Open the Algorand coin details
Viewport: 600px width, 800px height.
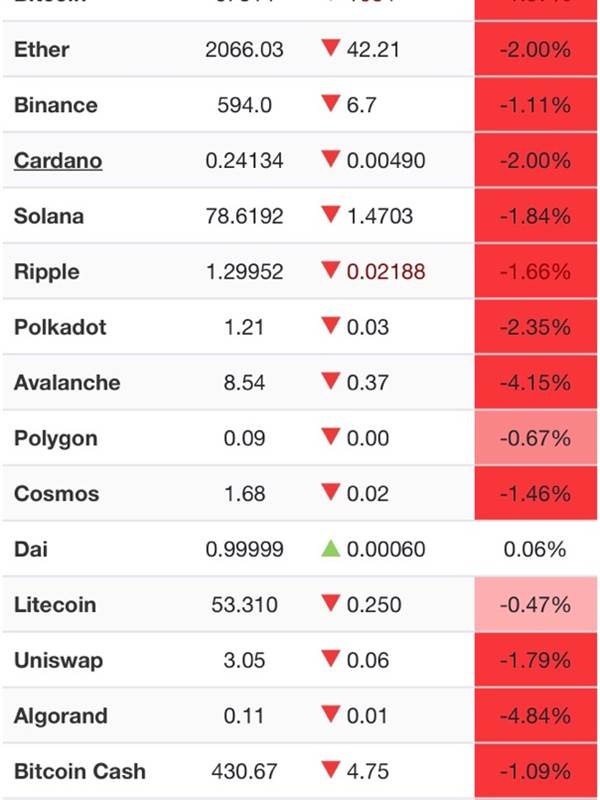point(59,716)
